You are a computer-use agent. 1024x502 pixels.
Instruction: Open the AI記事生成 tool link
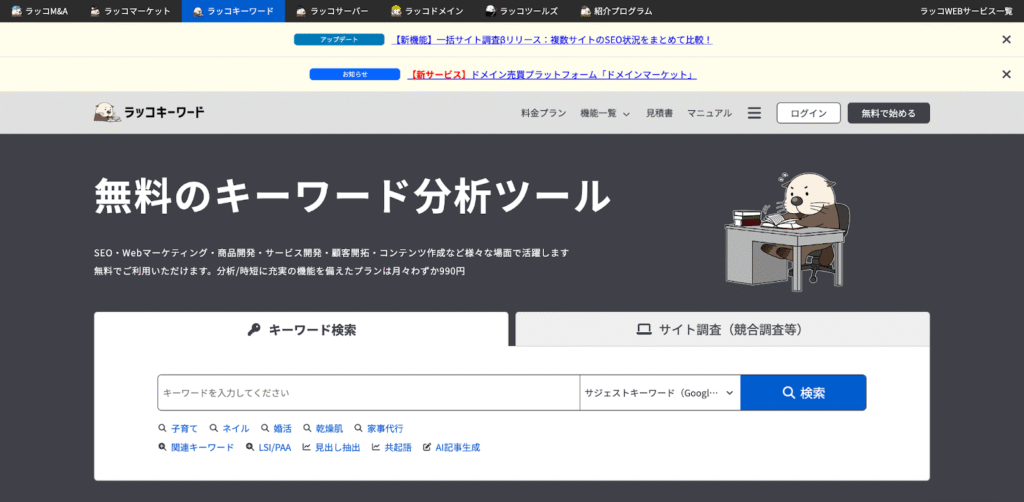point(458,448)
